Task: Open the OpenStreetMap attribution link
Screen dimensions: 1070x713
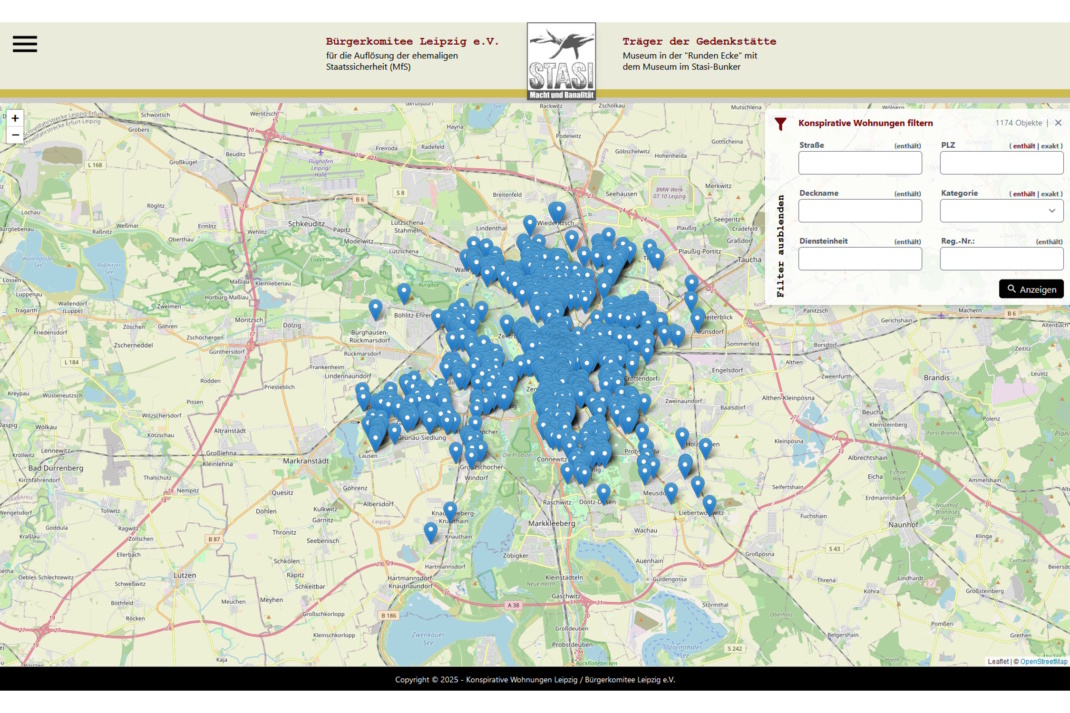Action: click(x=1043, y=661)
